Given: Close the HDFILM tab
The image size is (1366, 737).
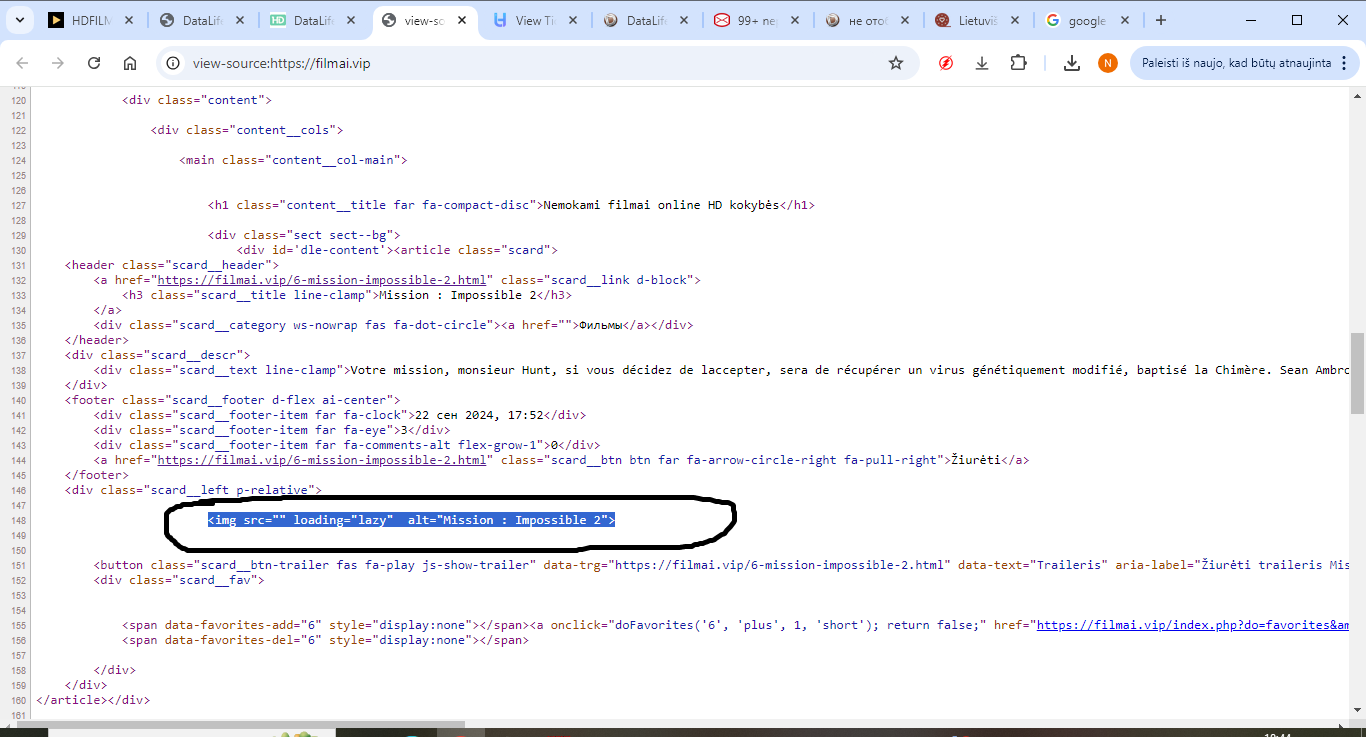Looking at the screenshot, I should click(131, 20).
